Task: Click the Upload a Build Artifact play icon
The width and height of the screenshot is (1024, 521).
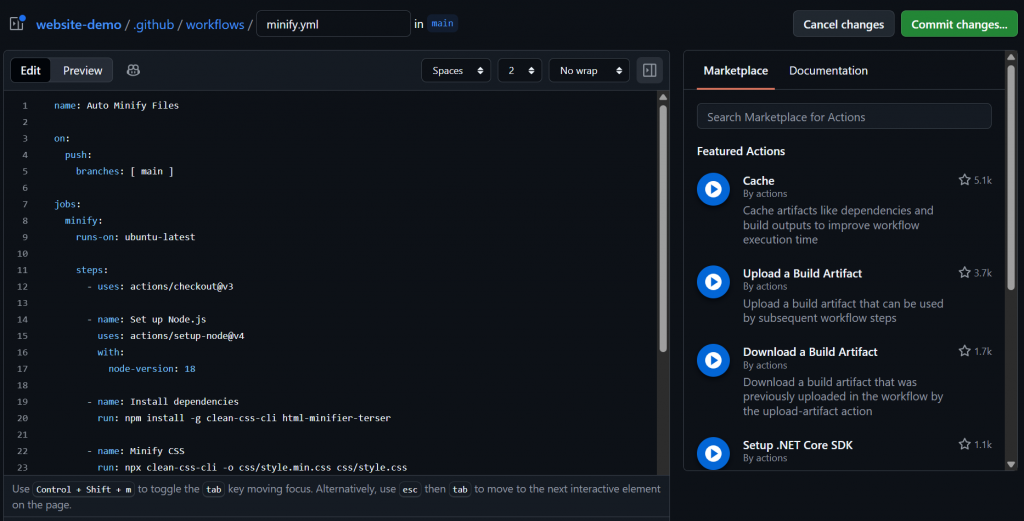Action: [713, 282]
